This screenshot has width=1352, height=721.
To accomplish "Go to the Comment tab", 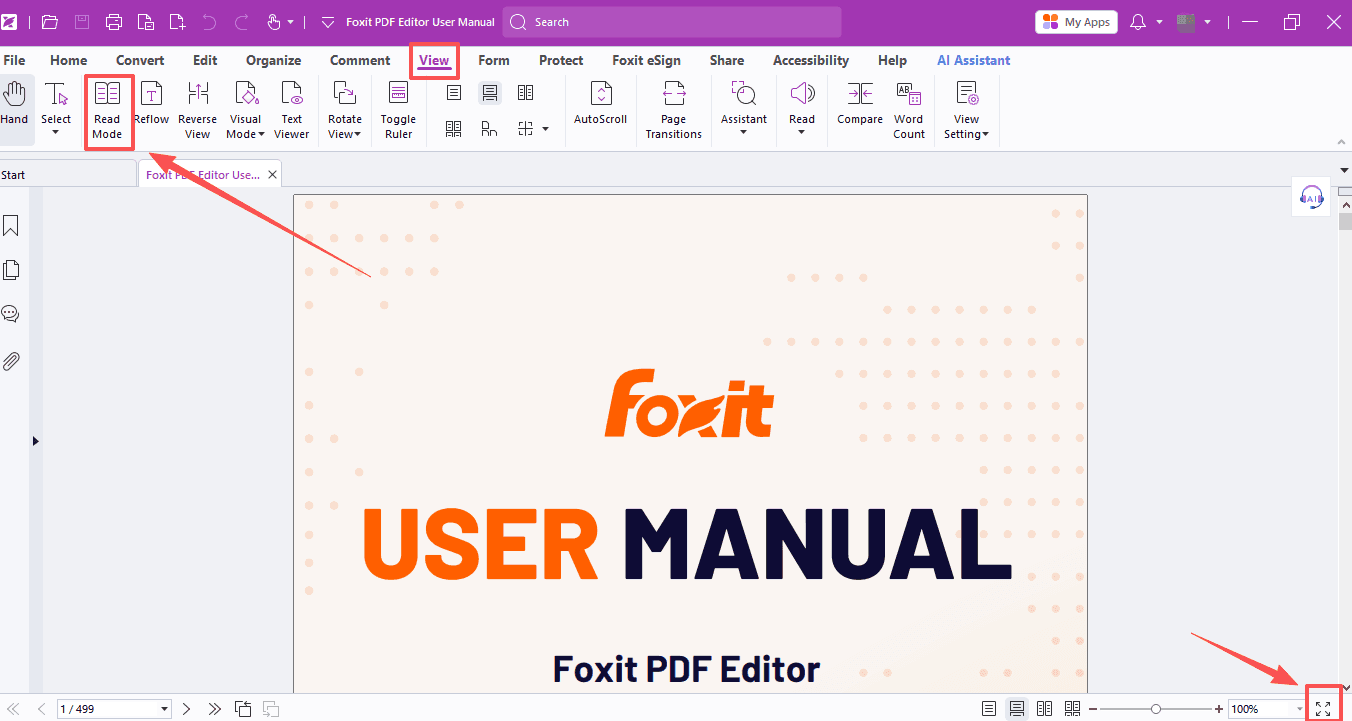I will coord(360,60).
